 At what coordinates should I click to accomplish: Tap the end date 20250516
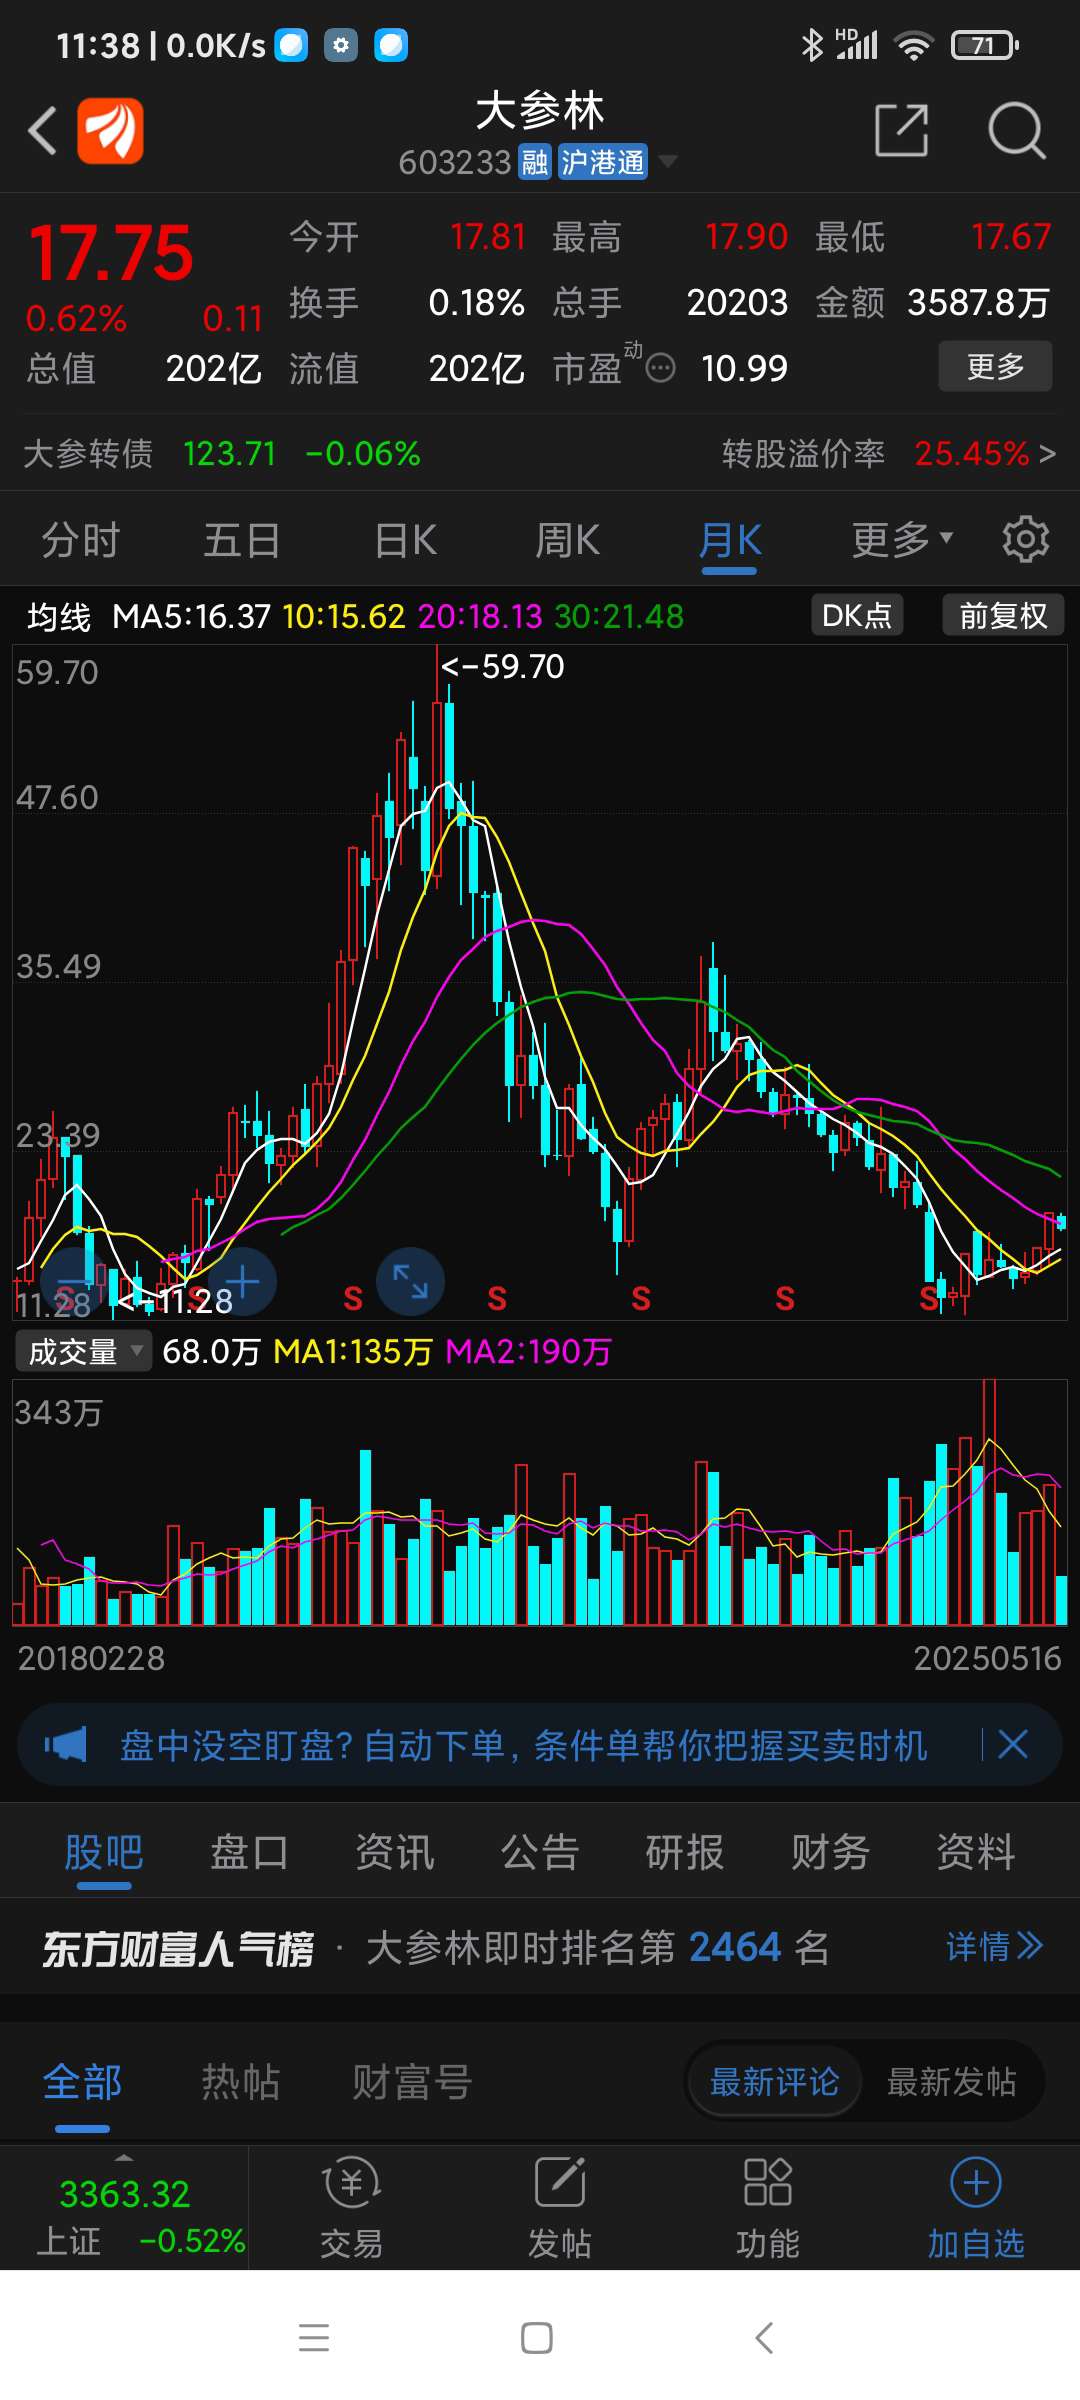[x=987, y=1658]
